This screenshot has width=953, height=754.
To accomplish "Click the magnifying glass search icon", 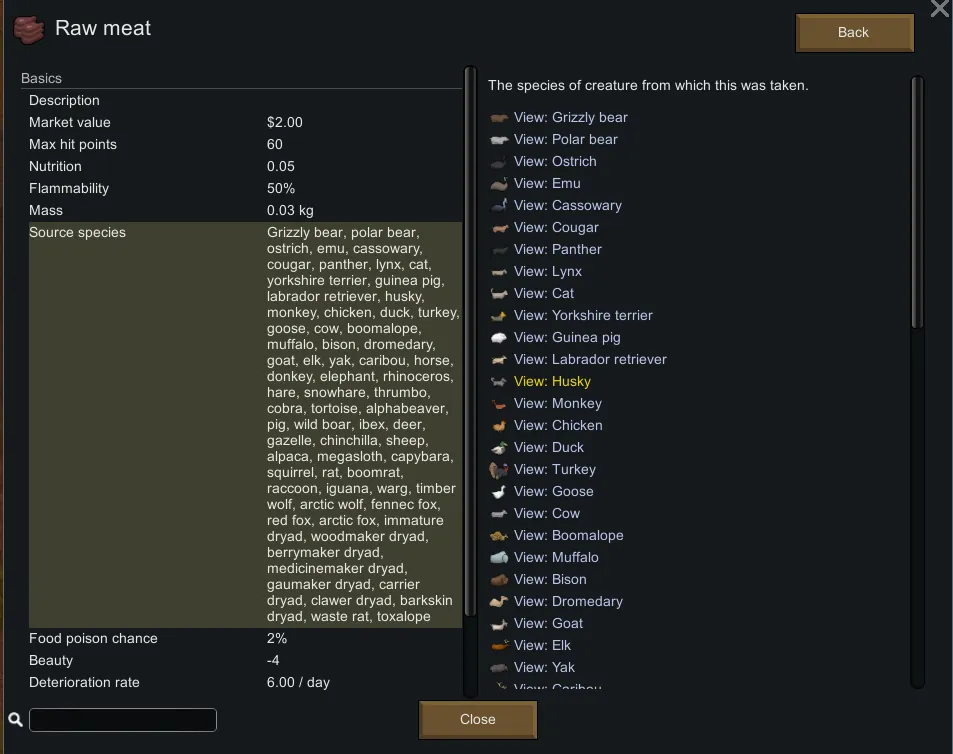I will 15,720.
